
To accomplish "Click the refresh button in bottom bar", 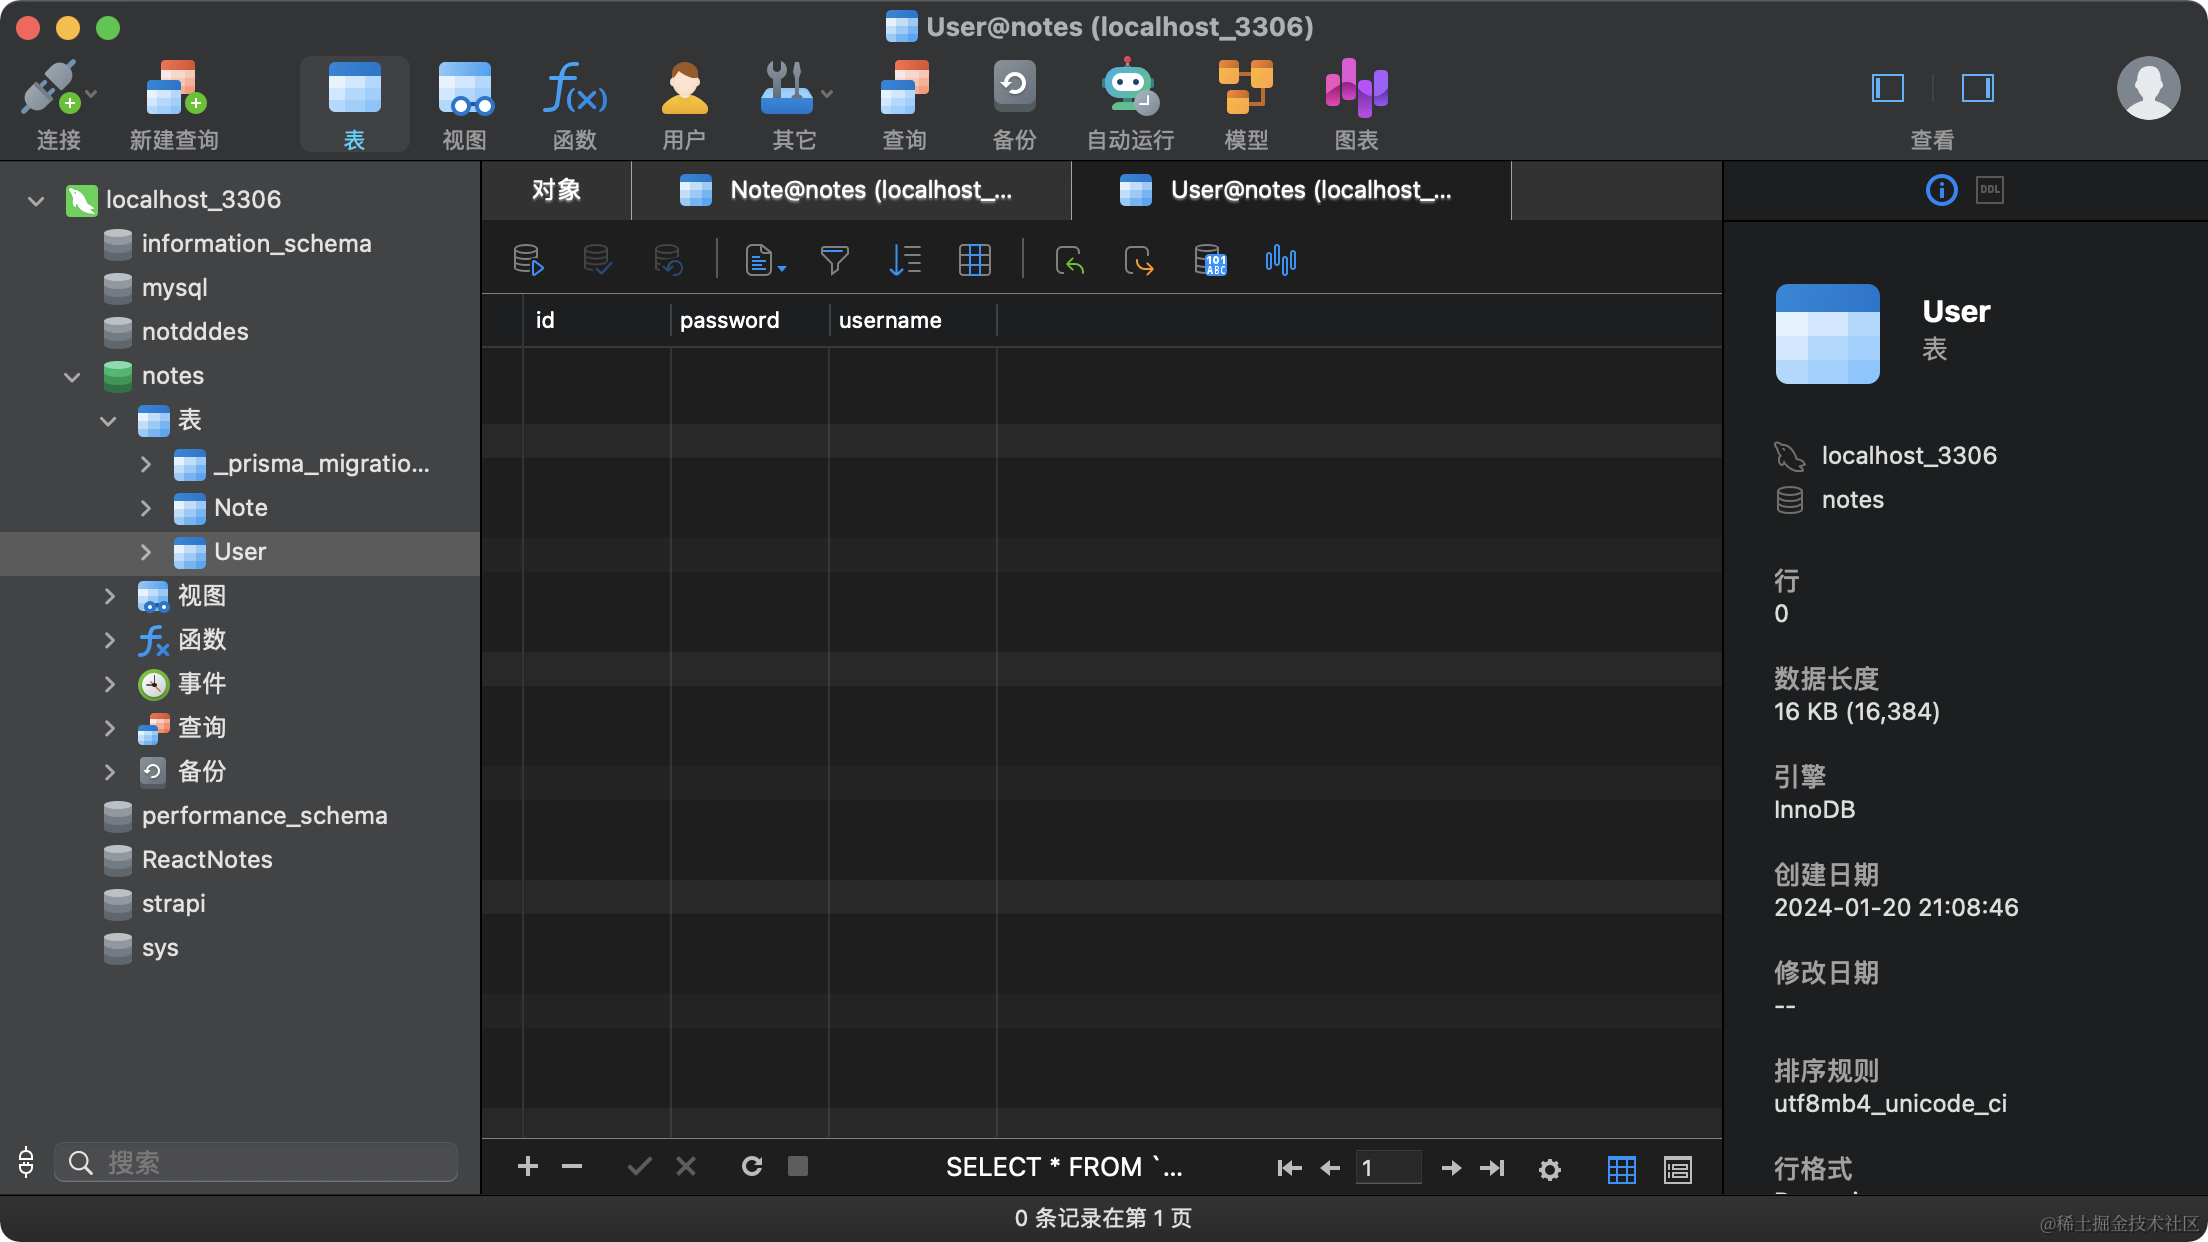I will [x=751, y=1166].
